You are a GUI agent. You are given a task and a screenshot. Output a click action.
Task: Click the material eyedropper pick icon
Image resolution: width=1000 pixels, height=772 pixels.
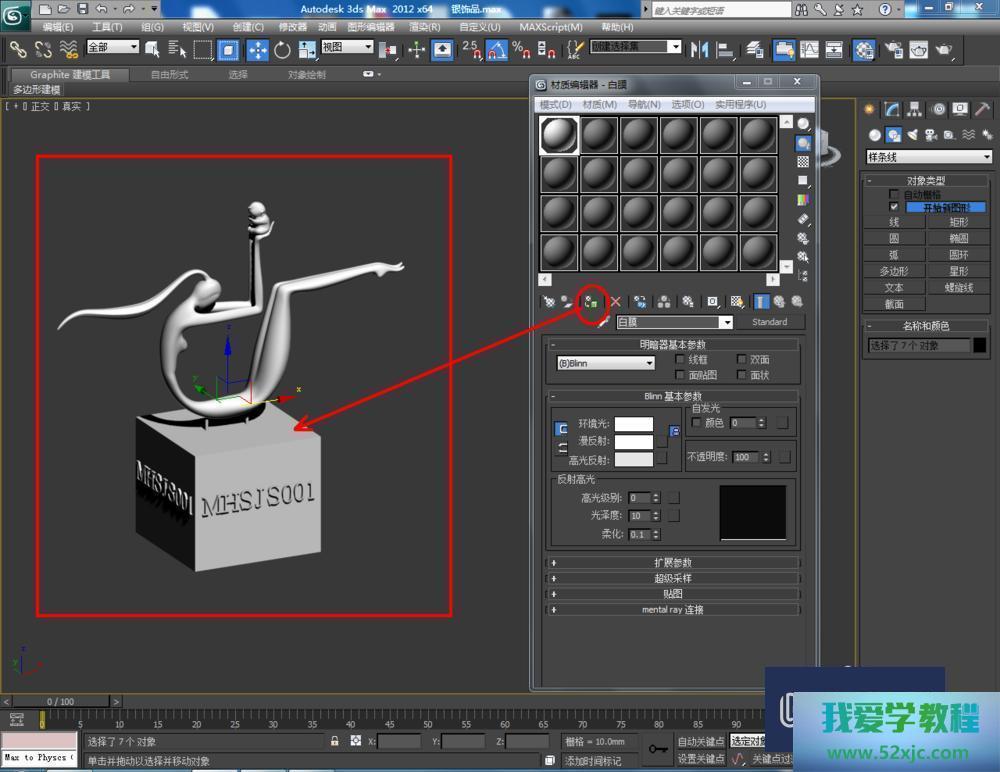point(602,322)
